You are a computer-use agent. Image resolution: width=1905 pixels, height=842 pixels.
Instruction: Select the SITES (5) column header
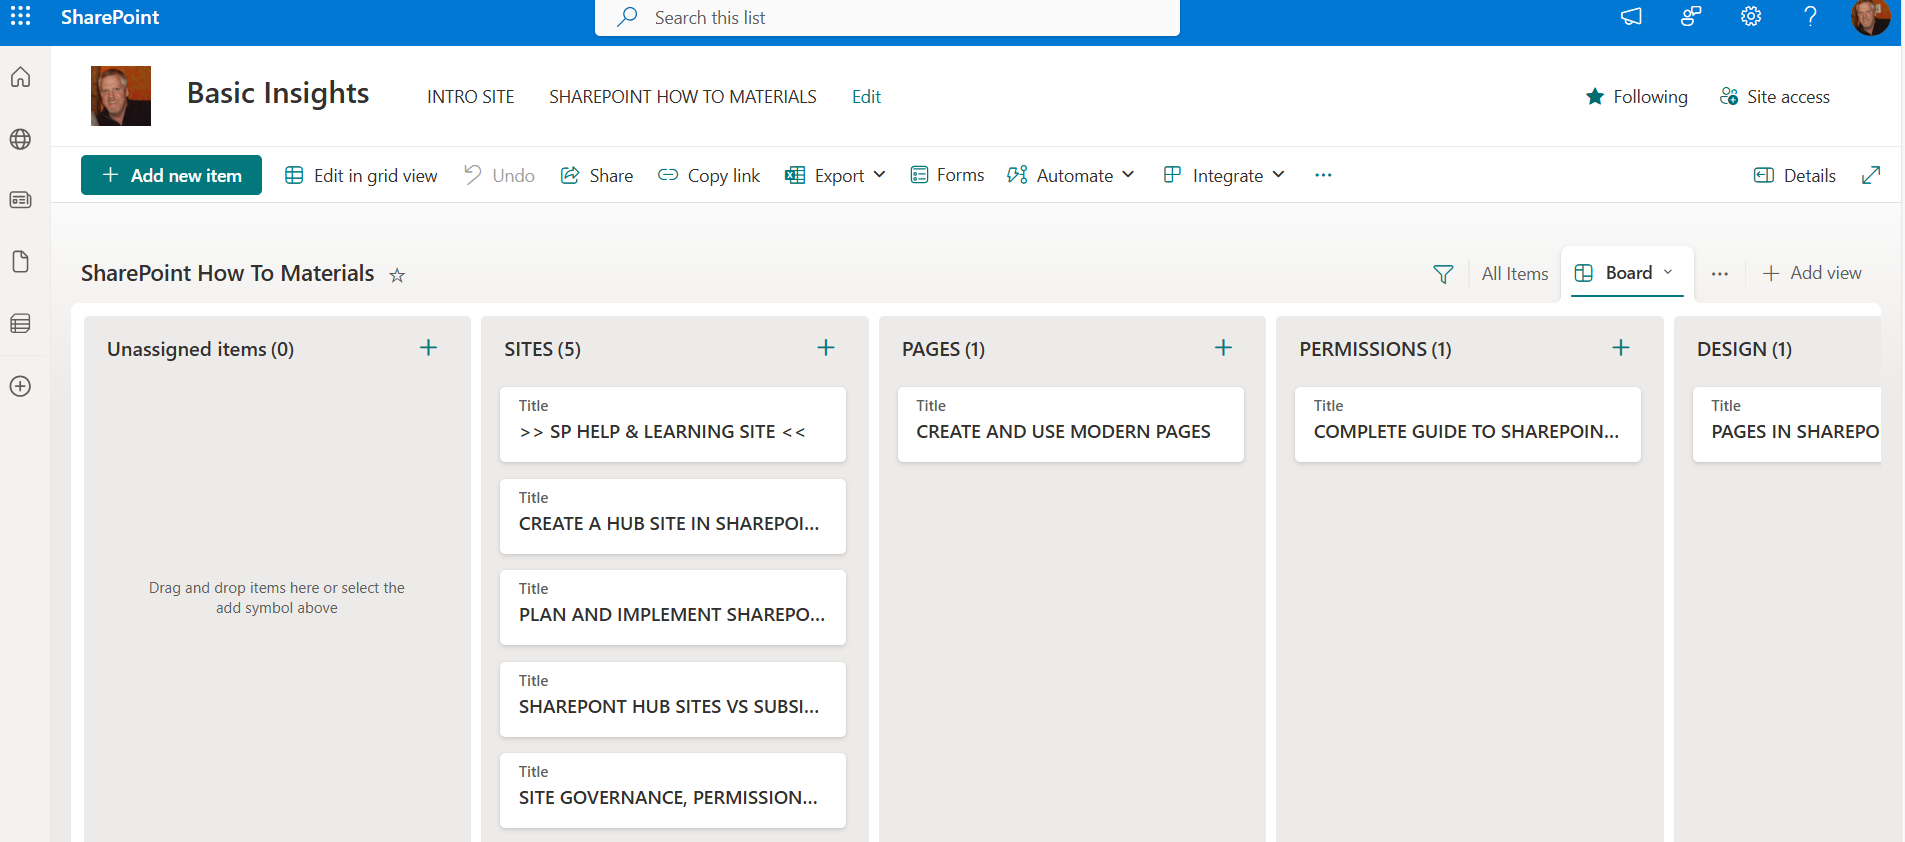click(542, 349)
